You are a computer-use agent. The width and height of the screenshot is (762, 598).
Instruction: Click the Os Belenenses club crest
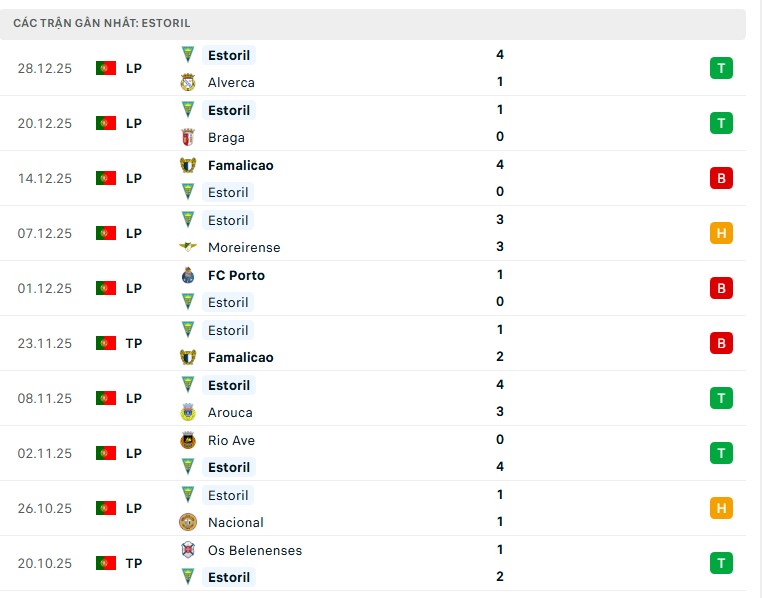pos(188,550)
